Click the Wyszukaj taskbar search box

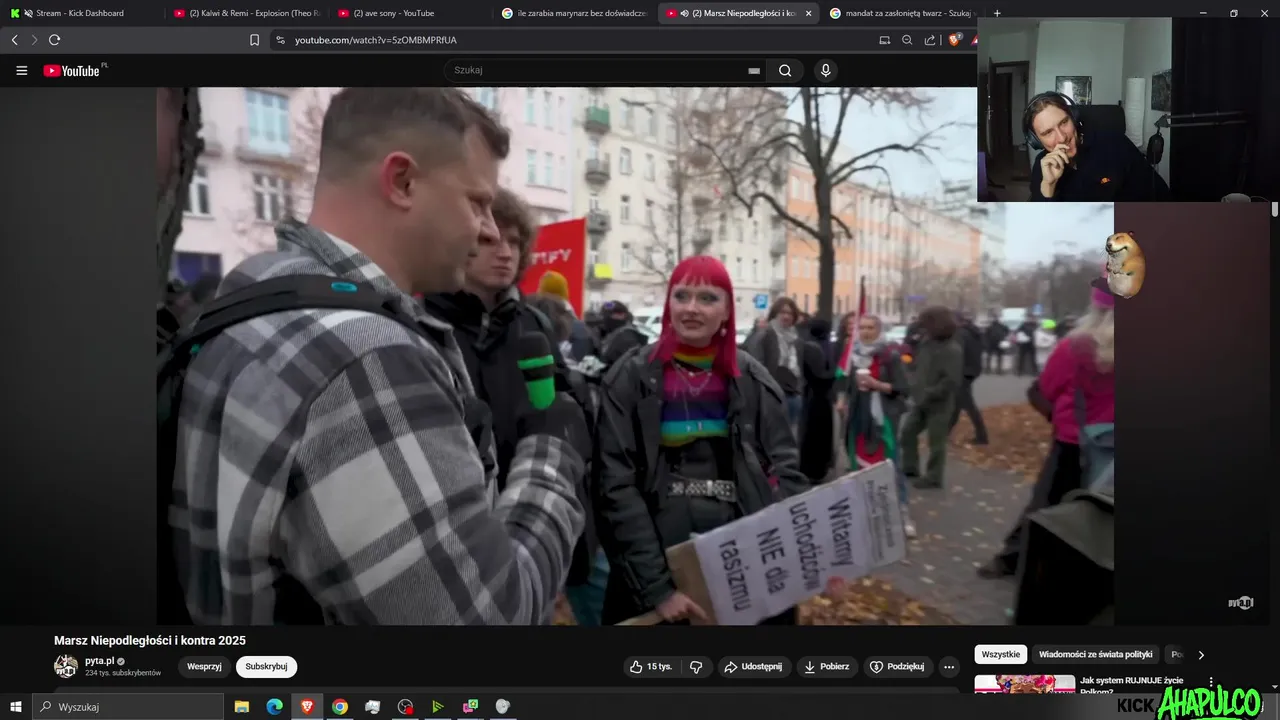click(128, 707)
